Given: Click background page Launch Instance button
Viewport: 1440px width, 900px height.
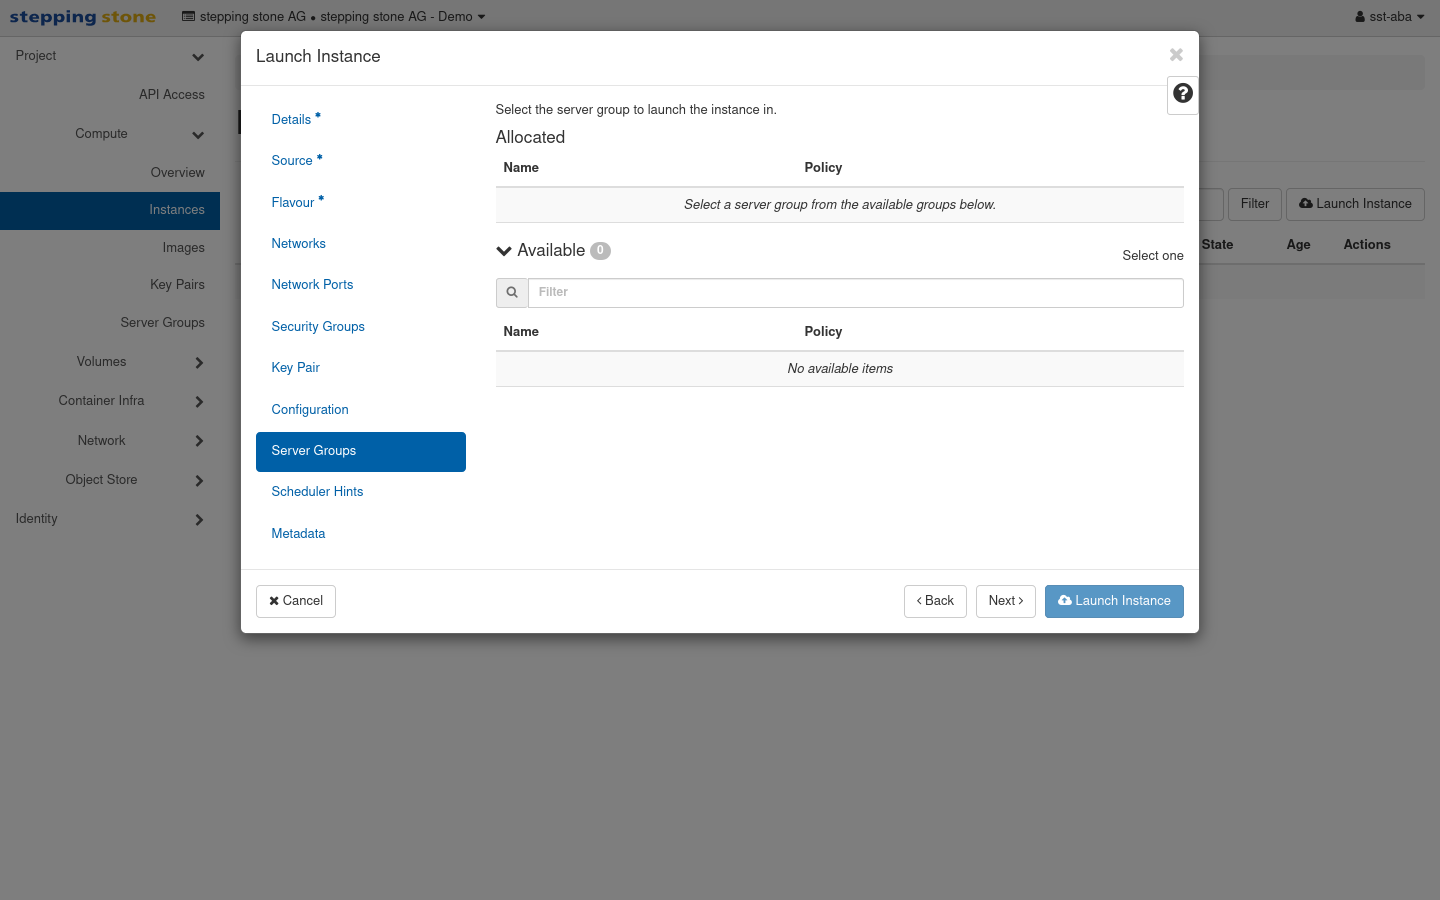Looking at the screenshot, I should [1355, 204].
